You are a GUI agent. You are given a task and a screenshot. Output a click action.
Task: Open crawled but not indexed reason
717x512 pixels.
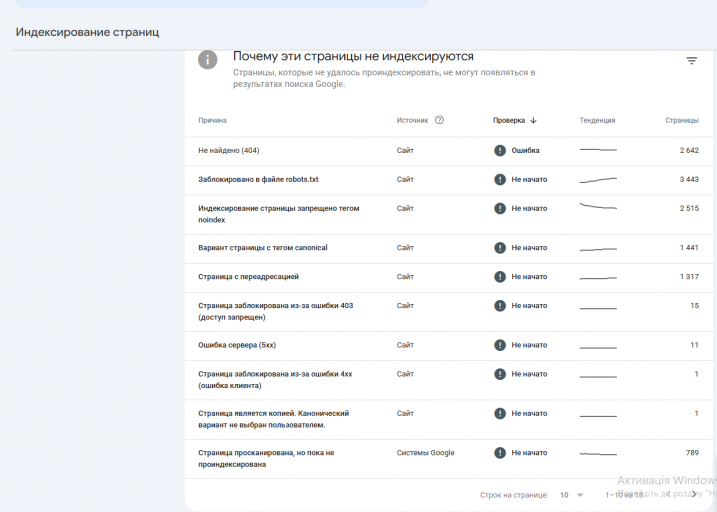tap(266, 459)
